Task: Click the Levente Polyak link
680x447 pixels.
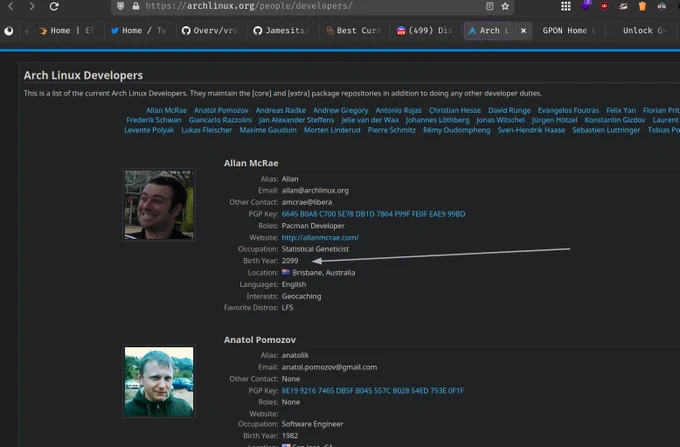Action: (149, 130)
